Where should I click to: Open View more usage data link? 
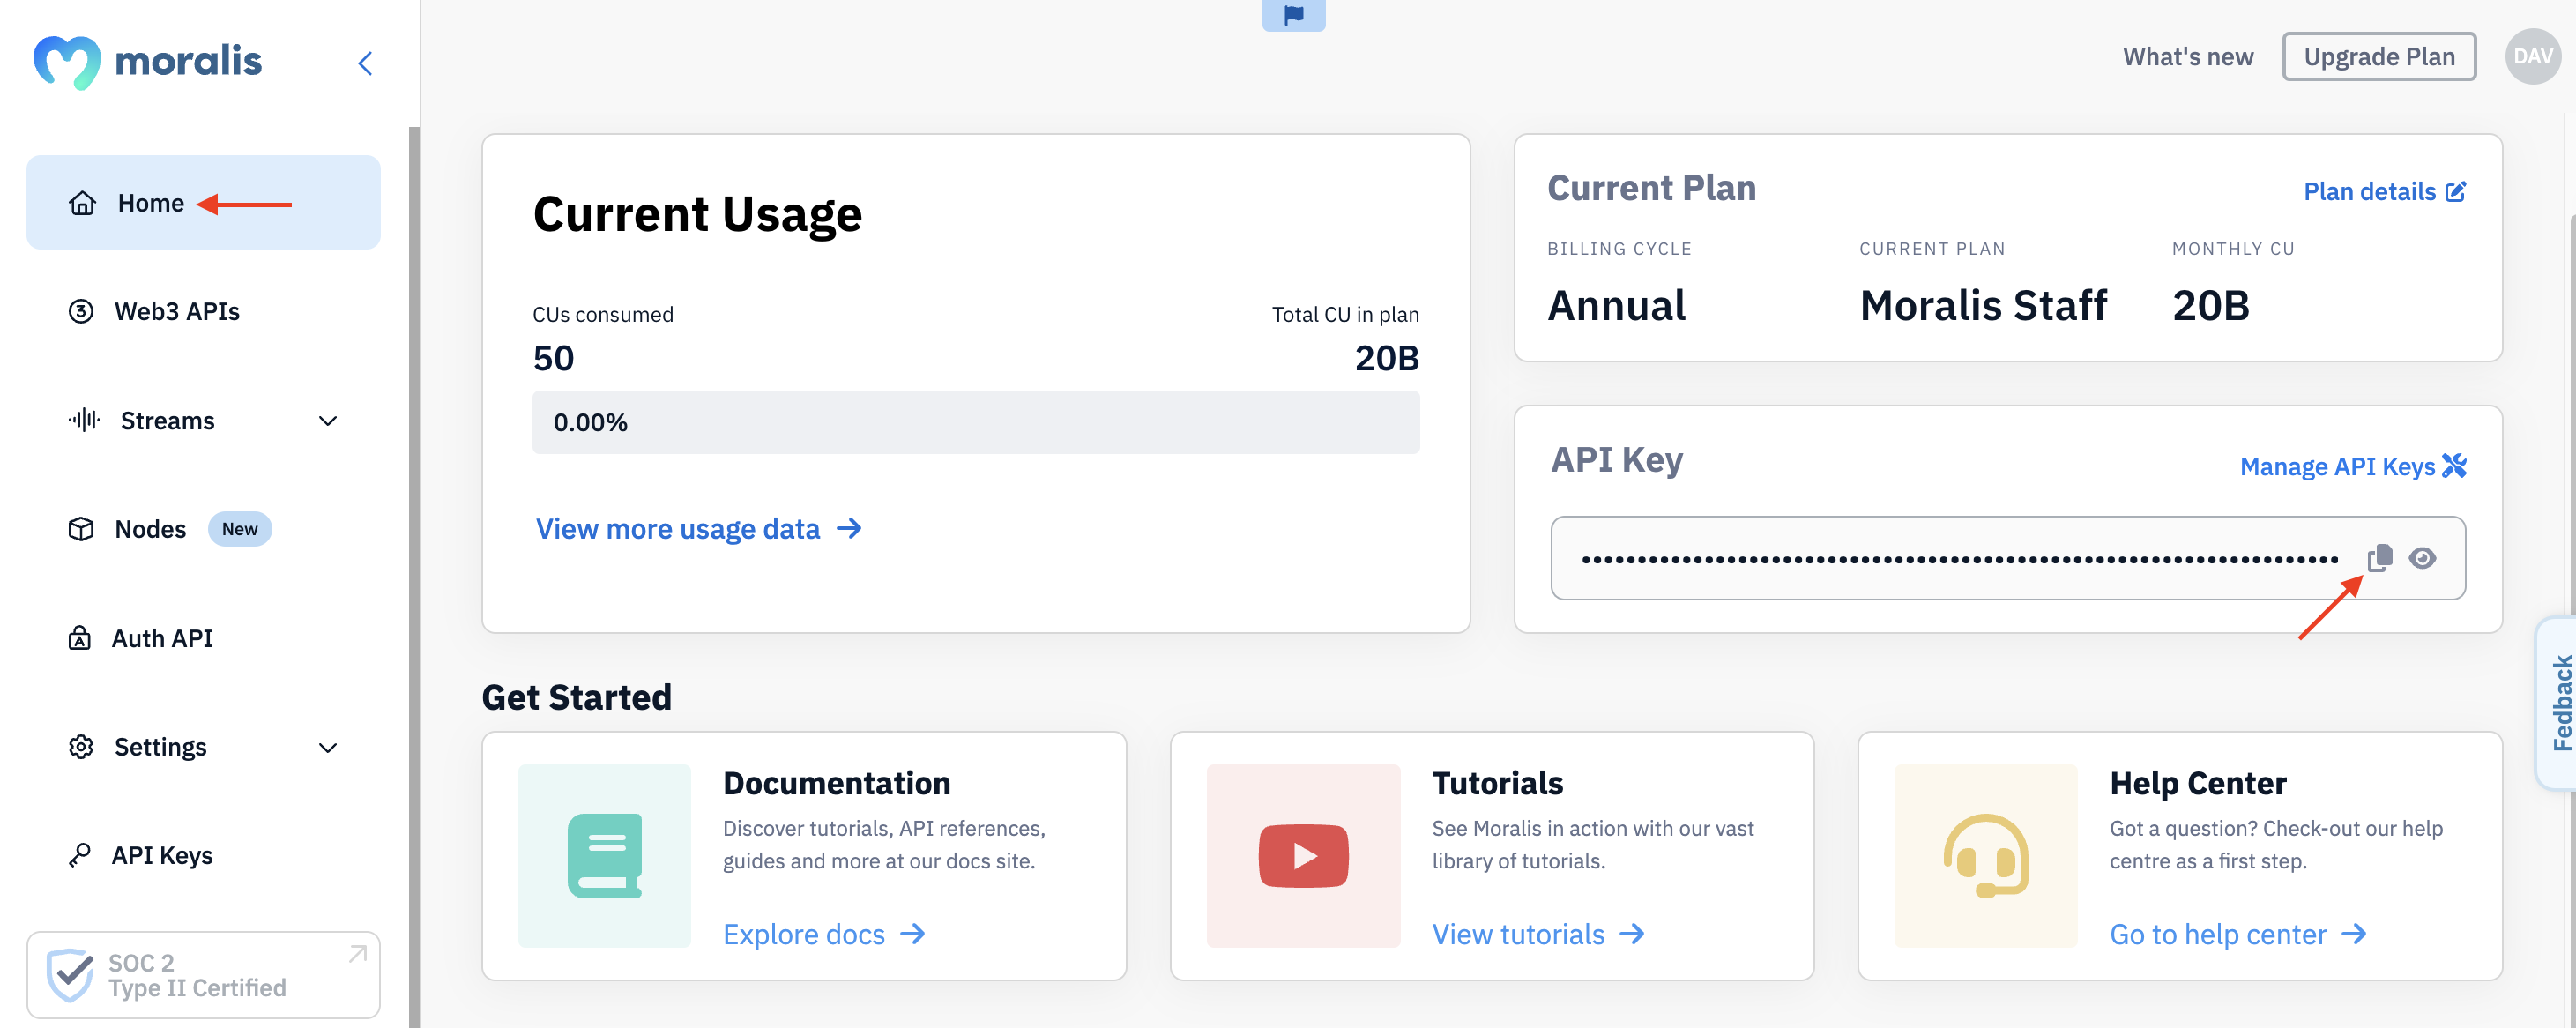(698, 528)
